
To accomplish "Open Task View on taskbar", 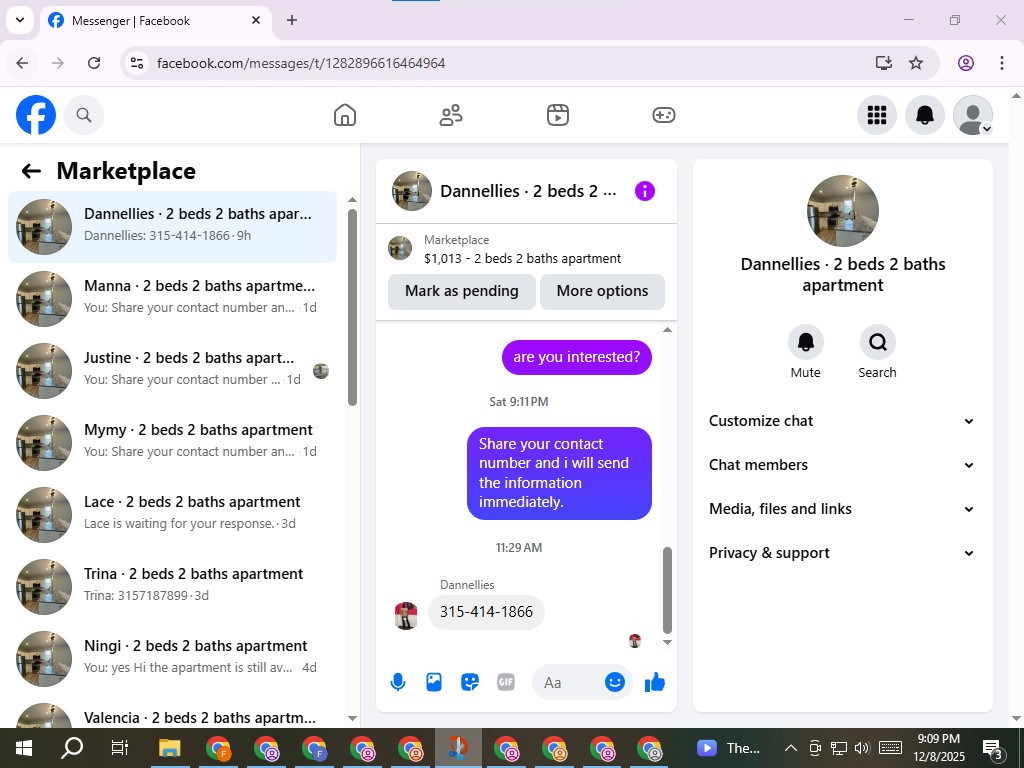I will (x=120, y=748).
